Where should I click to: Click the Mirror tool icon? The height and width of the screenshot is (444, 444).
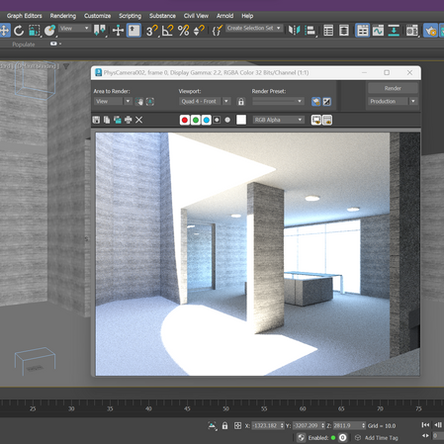pyautogui.click(x=294, y=30)
